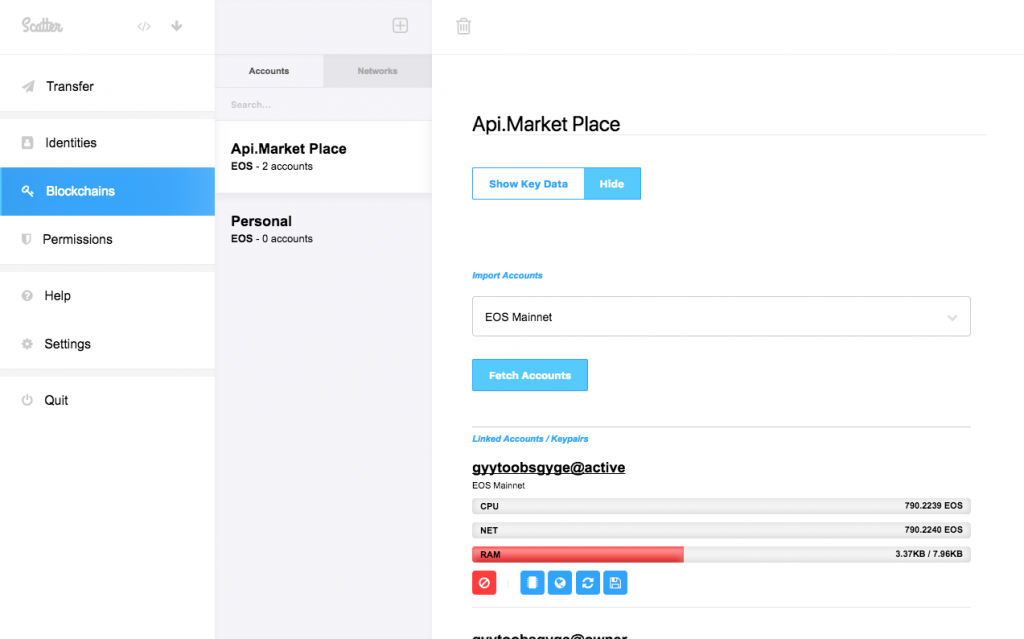
Task: Click the blue chip resources icon
Action: pos(533,583)
